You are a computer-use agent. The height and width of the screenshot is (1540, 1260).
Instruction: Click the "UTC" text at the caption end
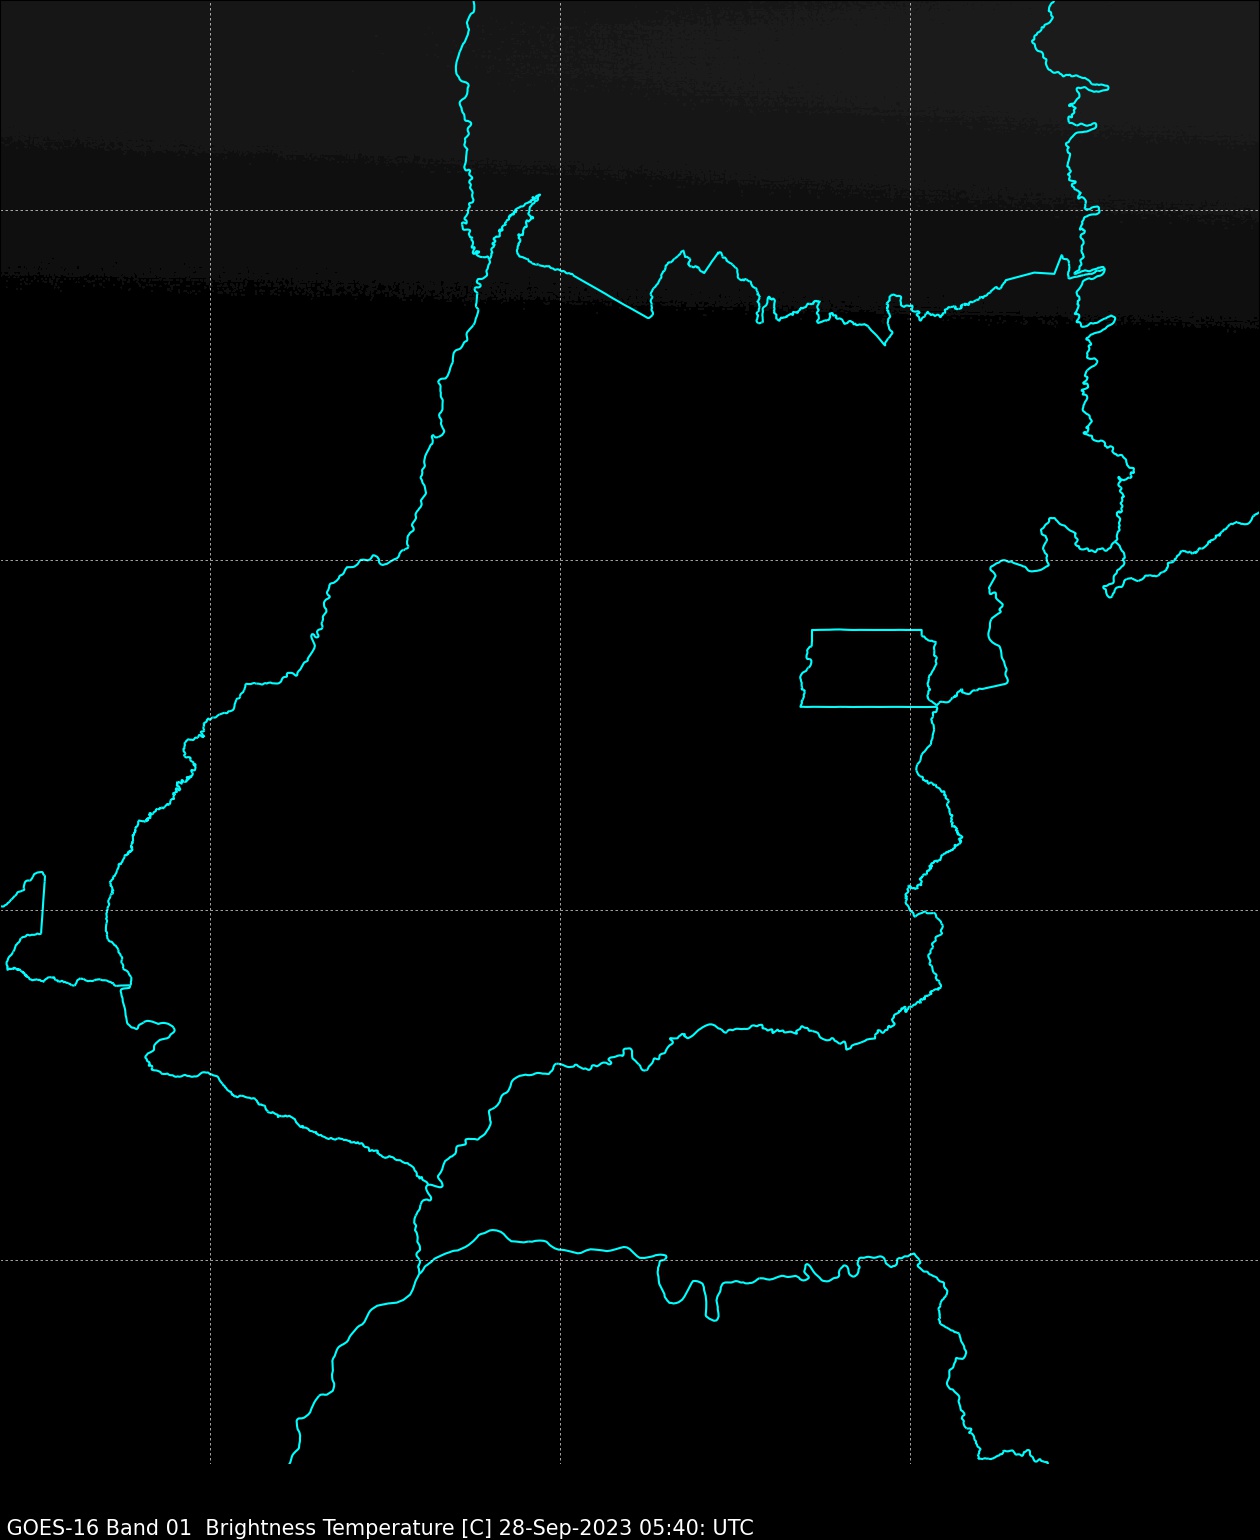732,1527
